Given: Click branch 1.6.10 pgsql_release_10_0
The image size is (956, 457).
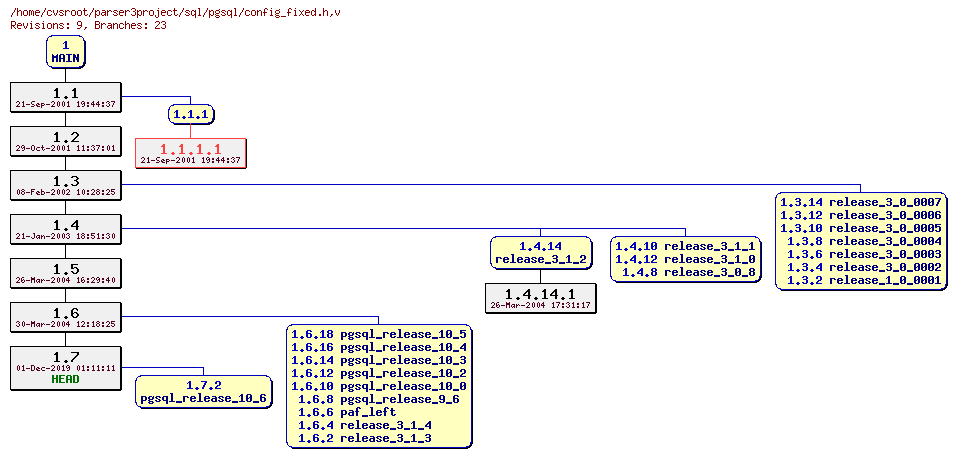Looking at the screenshot, I should (x=379, y=386).
